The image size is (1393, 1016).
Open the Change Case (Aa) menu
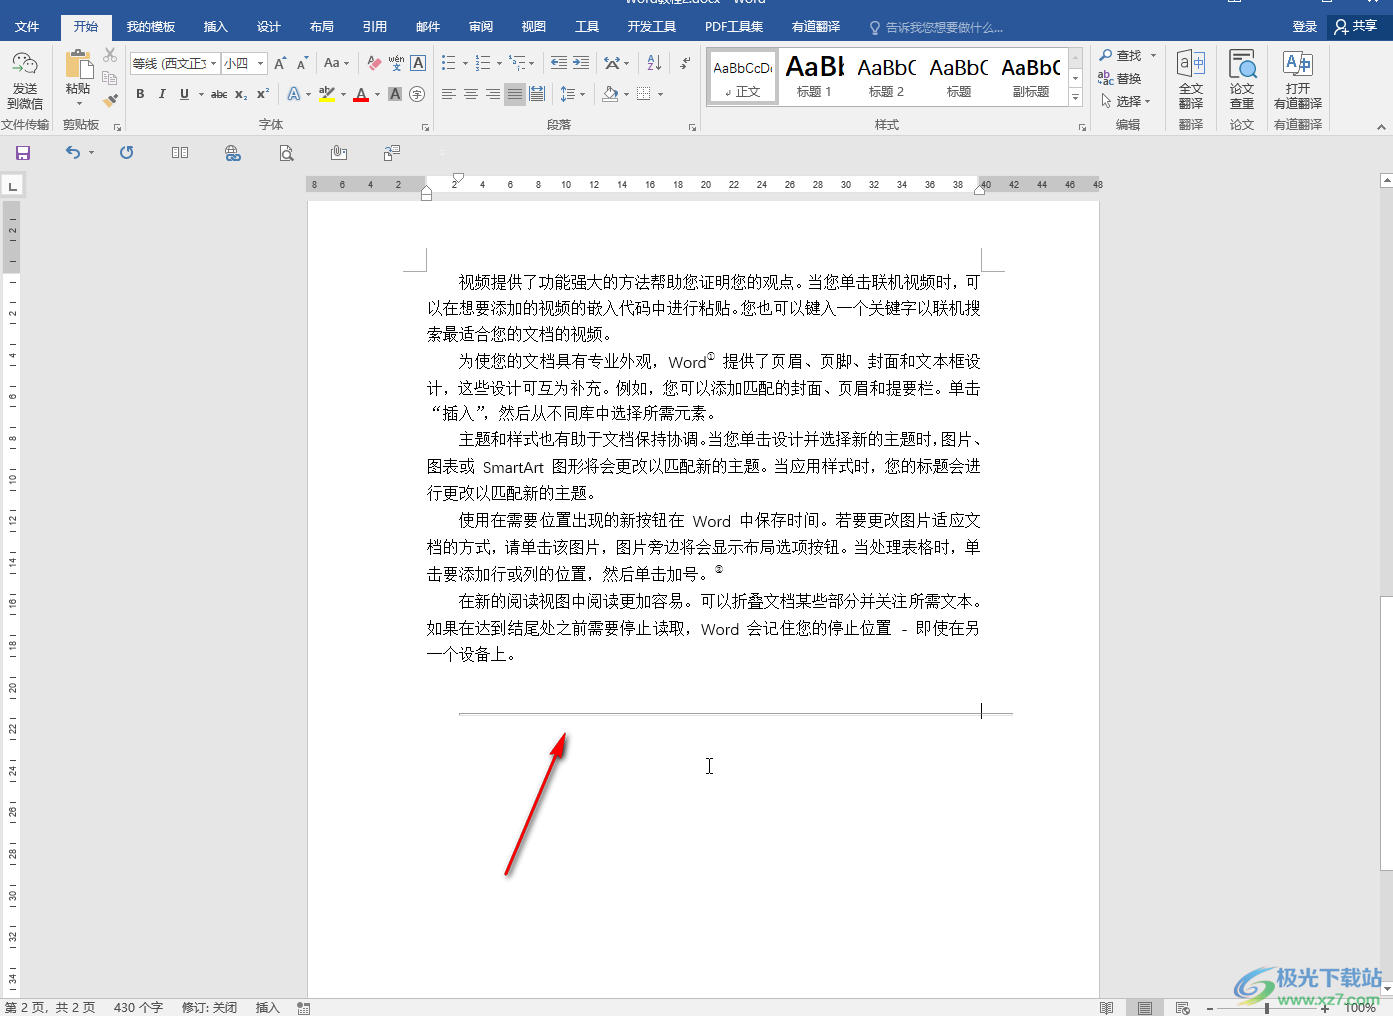point(336,63)
